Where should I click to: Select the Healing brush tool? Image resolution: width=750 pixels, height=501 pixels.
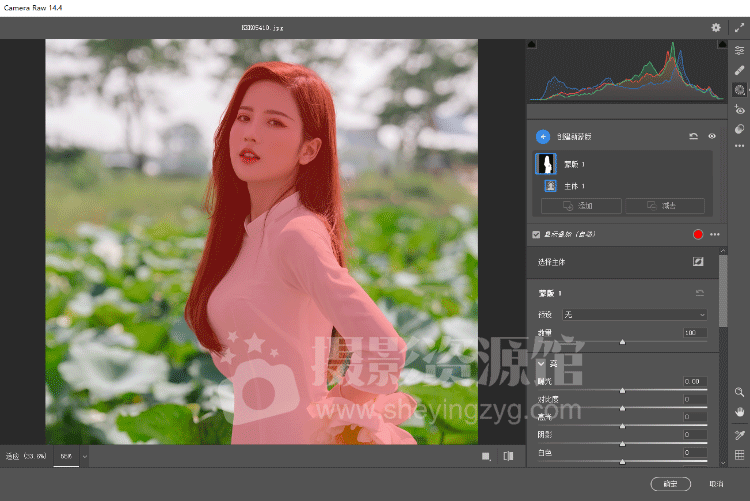click(739, 70)
